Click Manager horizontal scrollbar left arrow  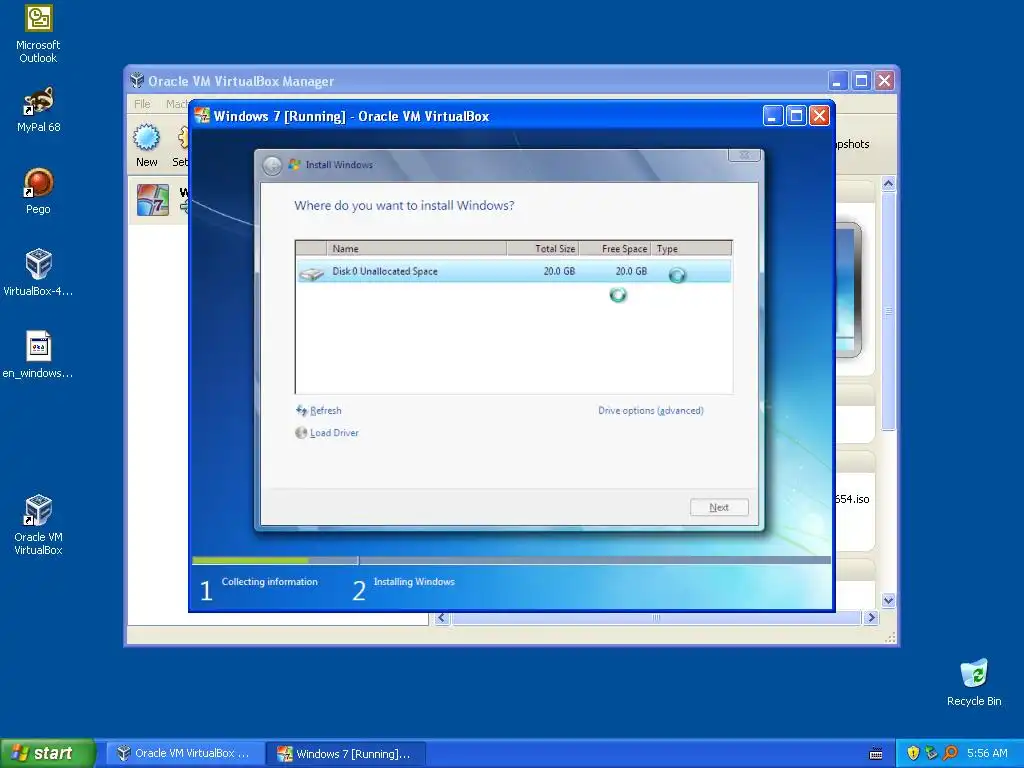[442, 618]
